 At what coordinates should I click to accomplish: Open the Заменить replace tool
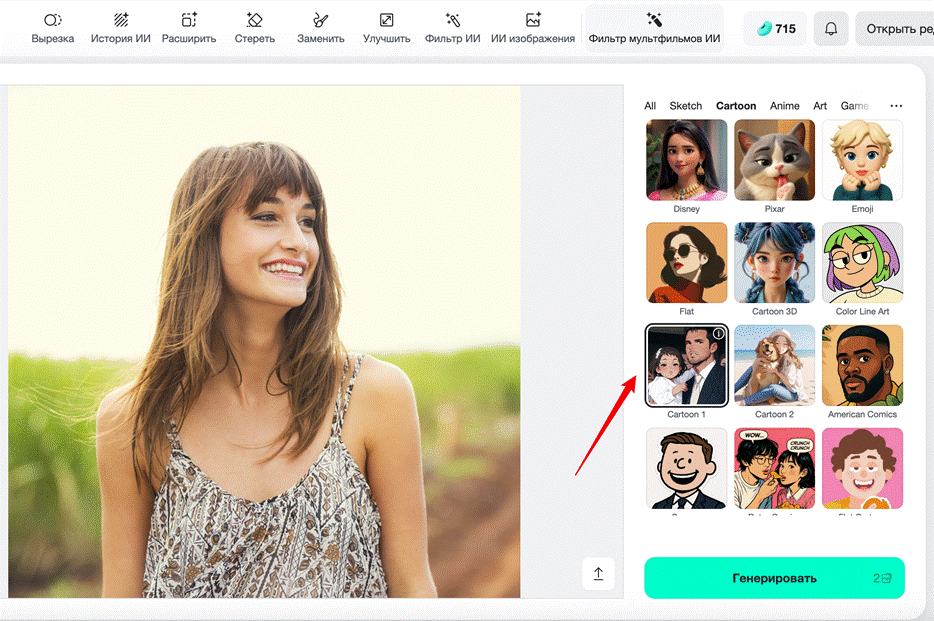point(320,28)
